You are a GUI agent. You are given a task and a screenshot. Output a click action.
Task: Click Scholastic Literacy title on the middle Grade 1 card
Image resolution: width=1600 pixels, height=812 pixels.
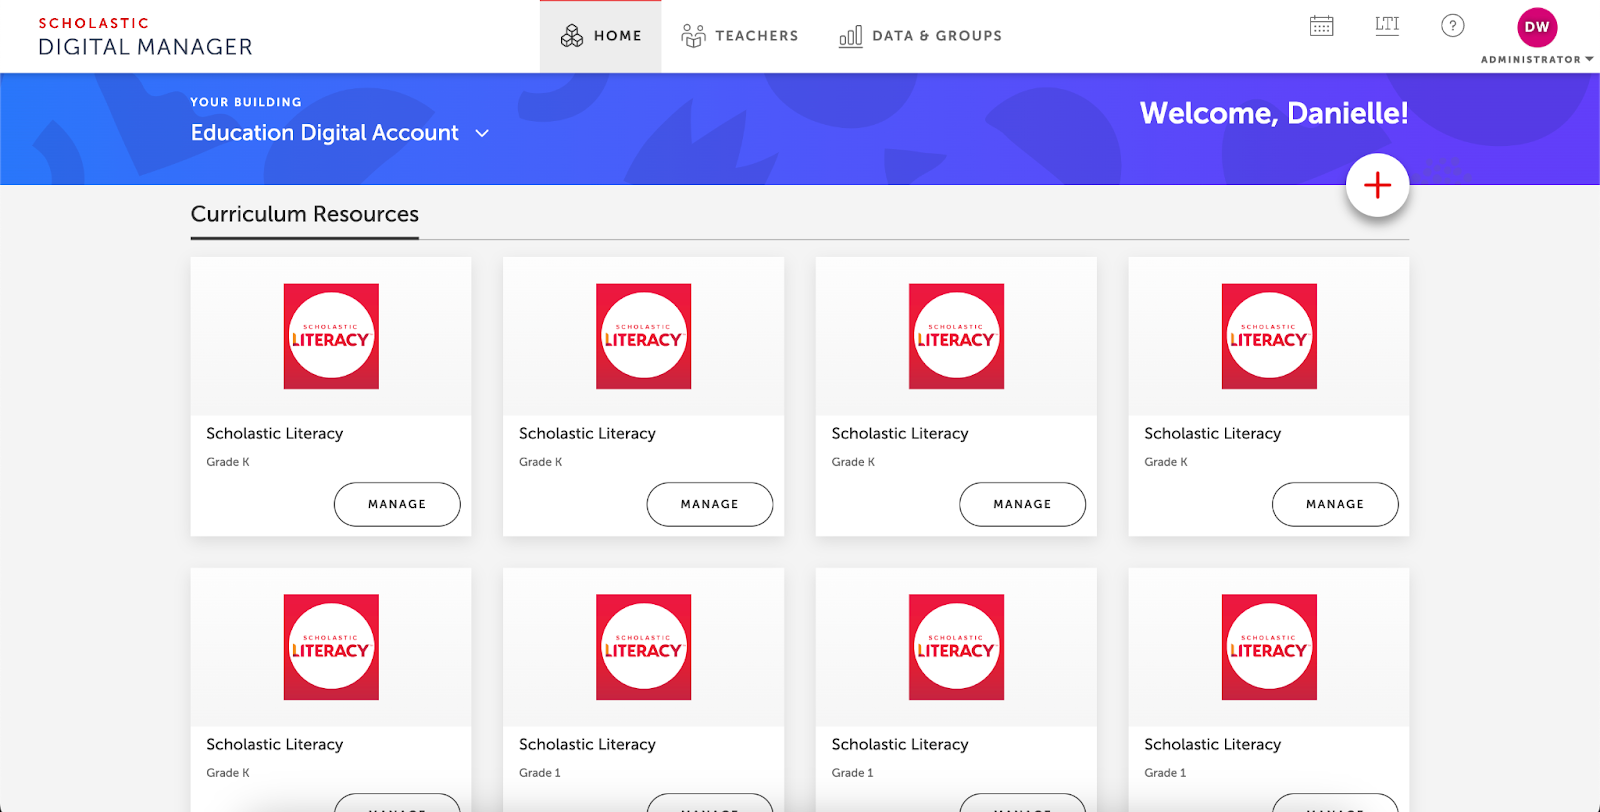(900, 744)
